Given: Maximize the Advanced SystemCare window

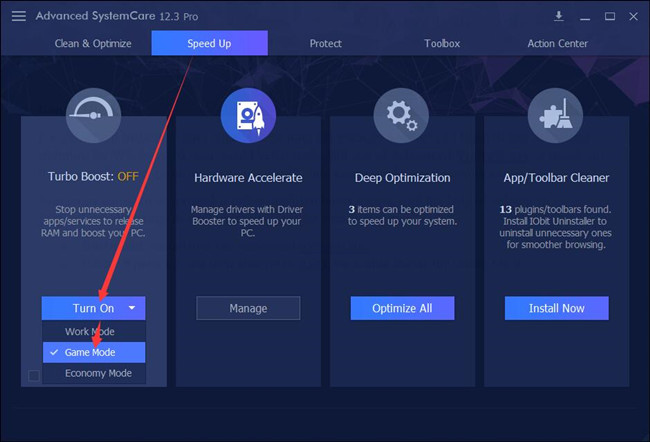Looking at the screenshot, I should point(609,16).
